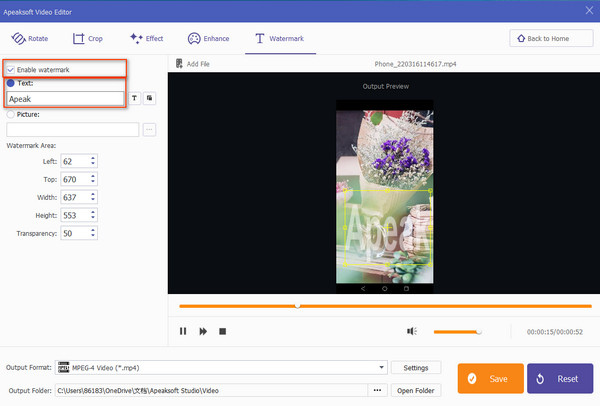600x406 pixels.
Task: Decrease the Width value with down arrow
Action: (93, 200)
